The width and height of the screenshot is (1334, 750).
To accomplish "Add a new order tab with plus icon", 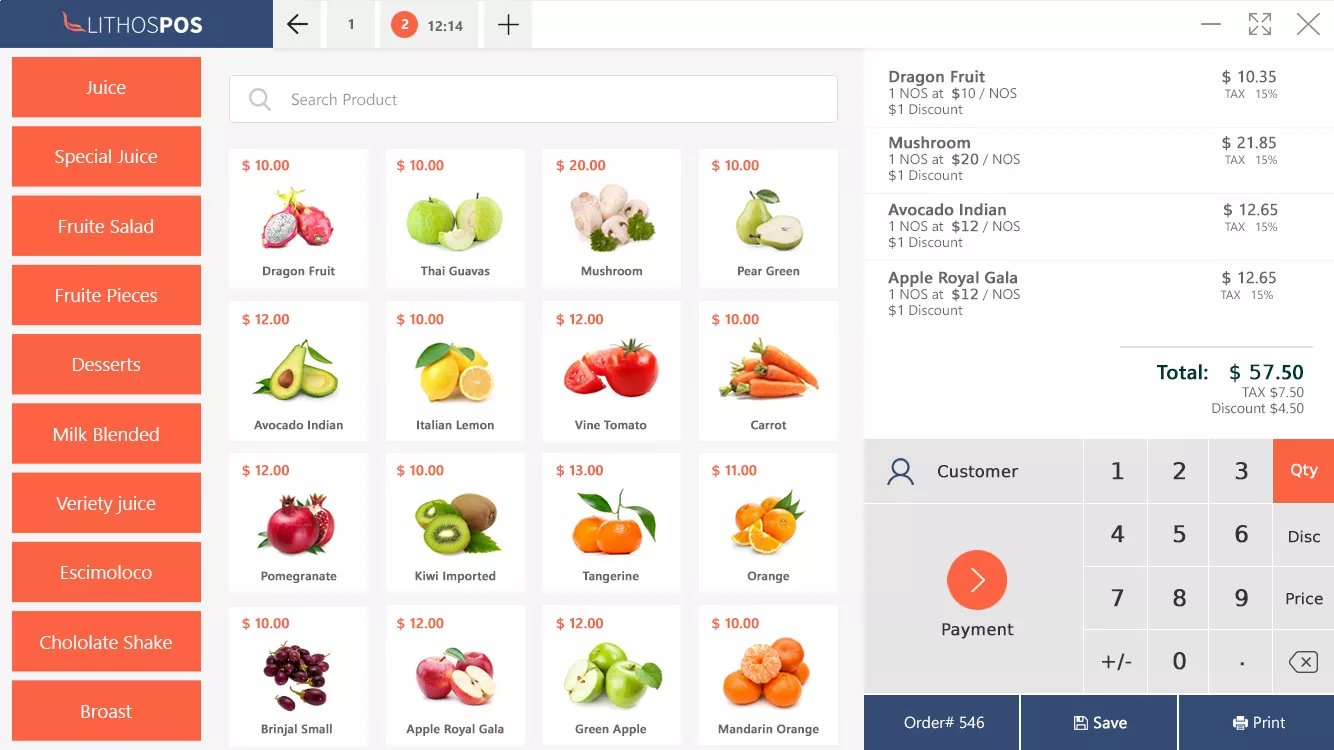I will (508, 25).
